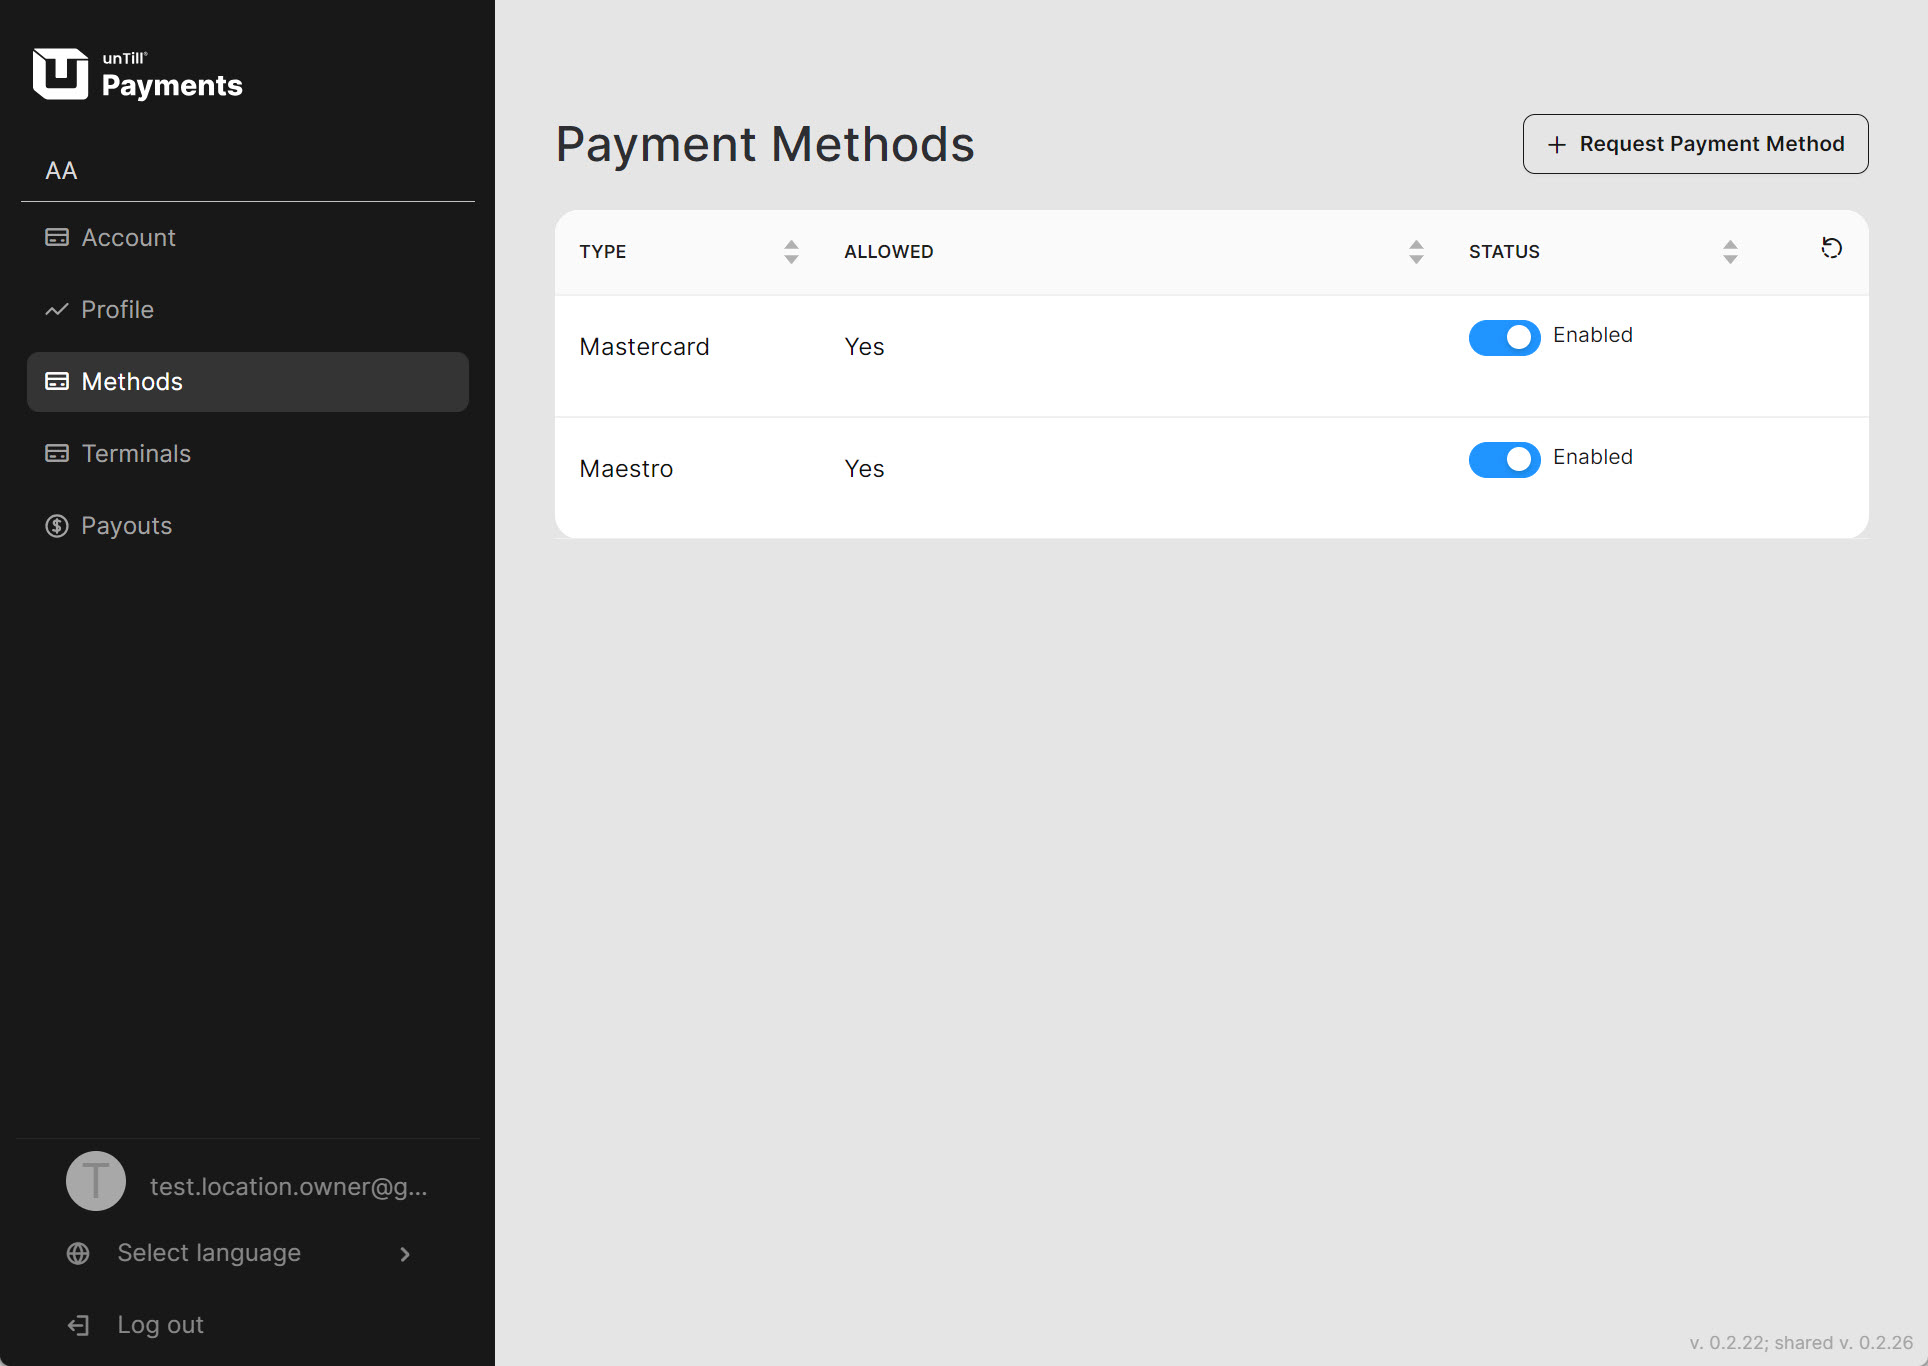Turn off the Maestro enabled switch
The height and width of the screenshot is (1366, 1928).
[x=1504, y=460]
